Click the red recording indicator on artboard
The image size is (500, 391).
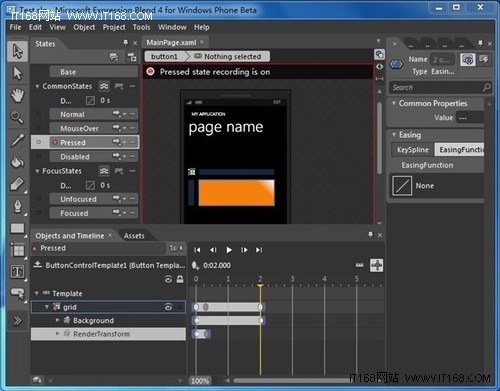[x=151, y=71]
